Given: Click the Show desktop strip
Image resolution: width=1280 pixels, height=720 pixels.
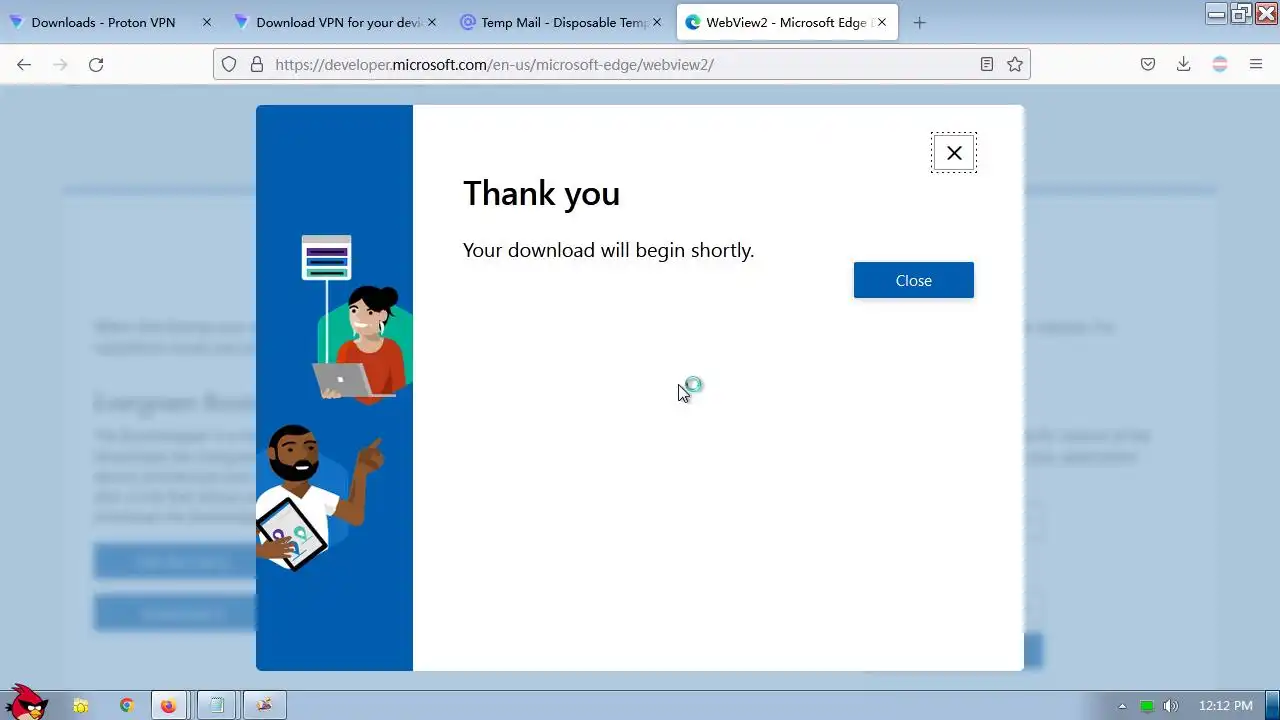Looking at the screenshot, I should [x=1273, y=706].
